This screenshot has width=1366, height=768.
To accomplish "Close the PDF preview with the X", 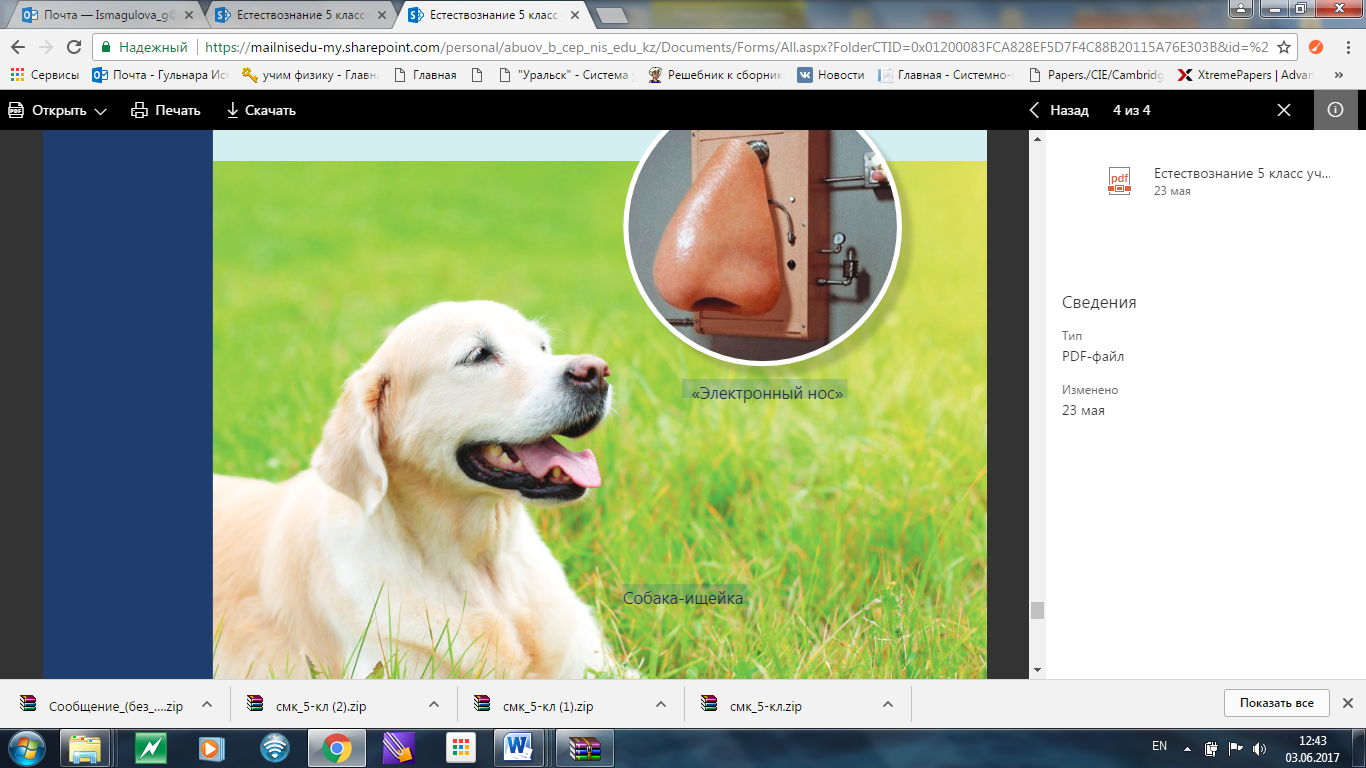I will click(x=1284, y=110).
